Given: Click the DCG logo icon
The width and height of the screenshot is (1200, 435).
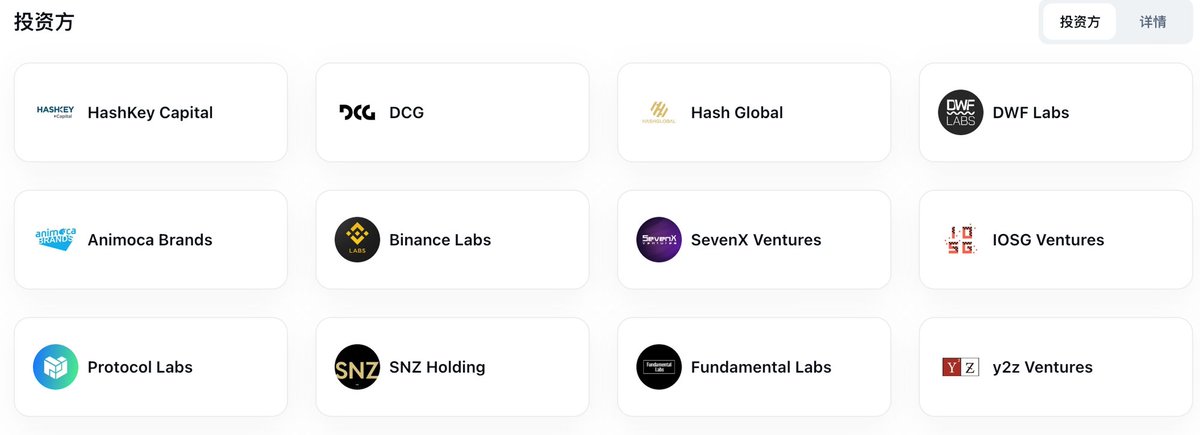Looking at the screenshot, I should (x=357, y=112).
